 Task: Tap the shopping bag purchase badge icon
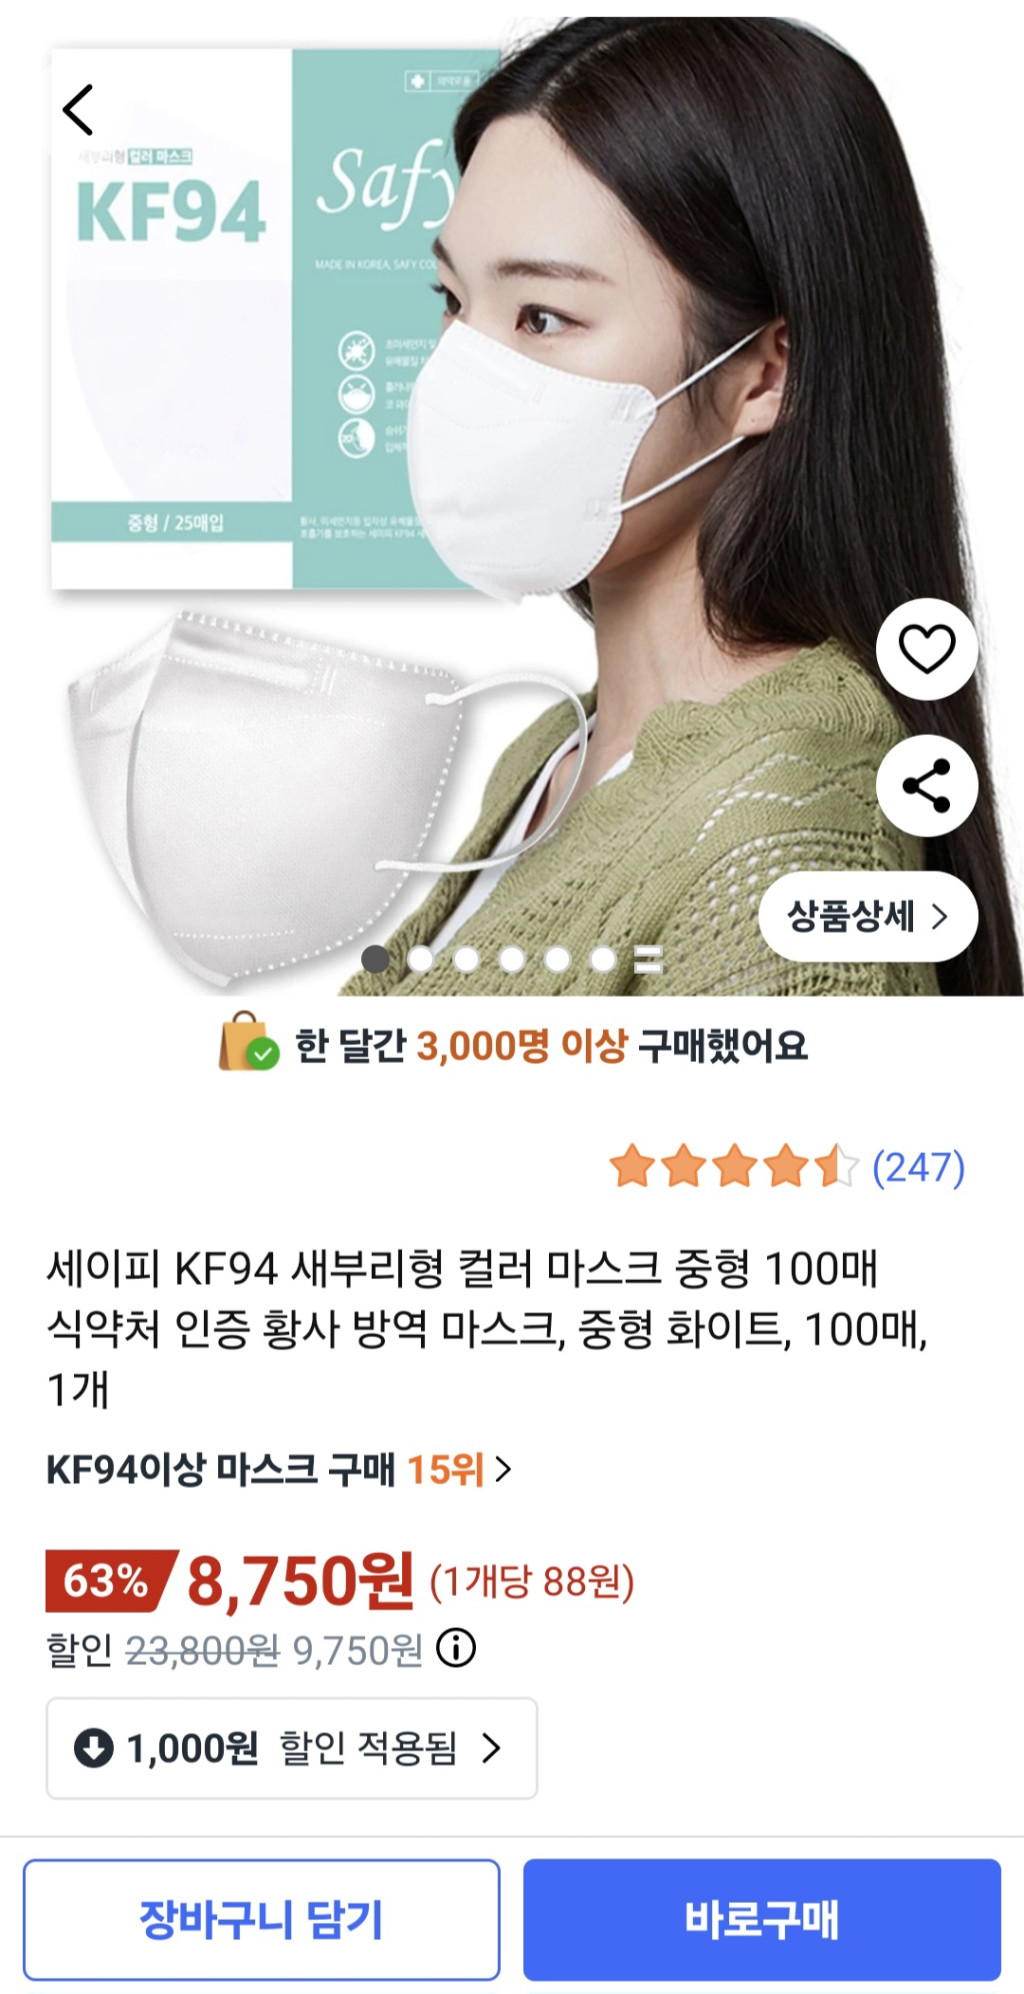click(248, 1042)
